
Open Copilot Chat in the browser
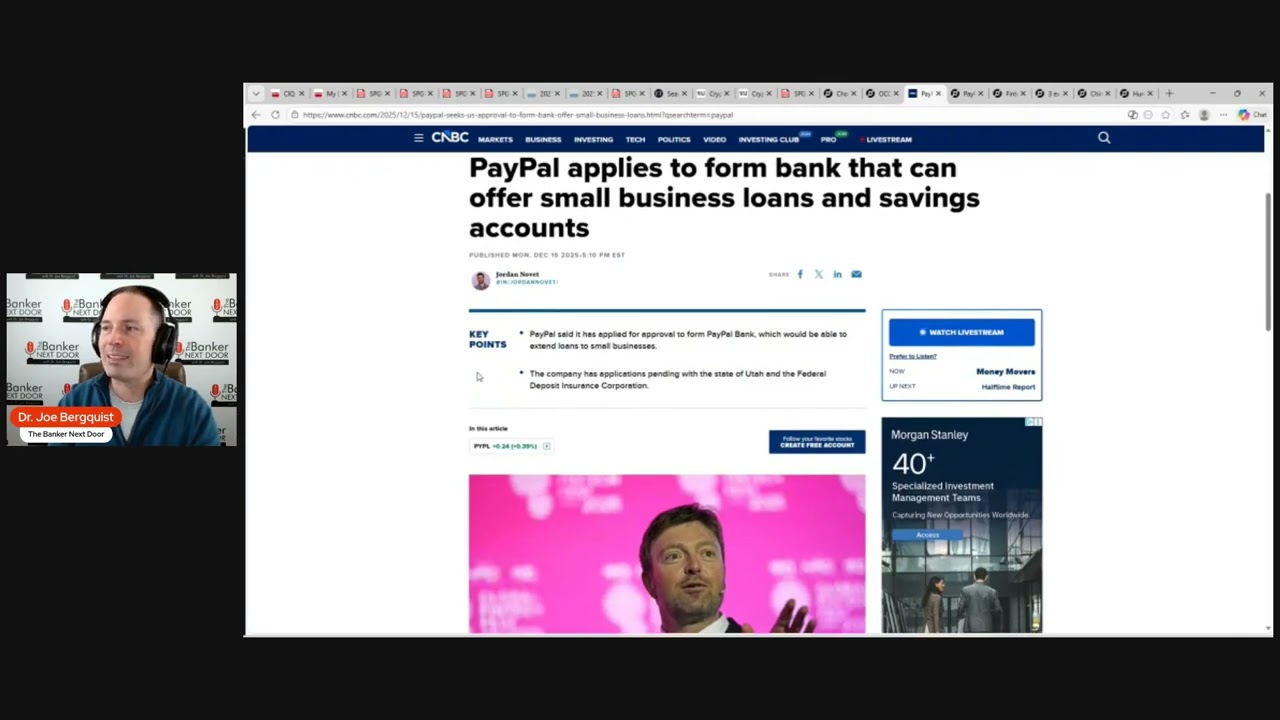(1252, 115)
